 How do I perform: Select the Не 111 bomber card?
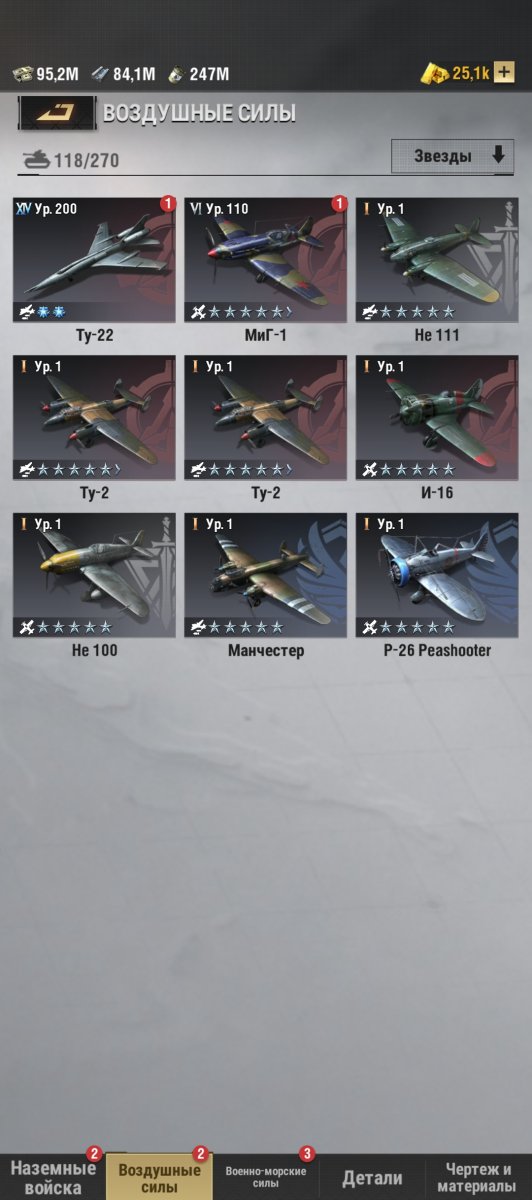[x=437, y=270]
